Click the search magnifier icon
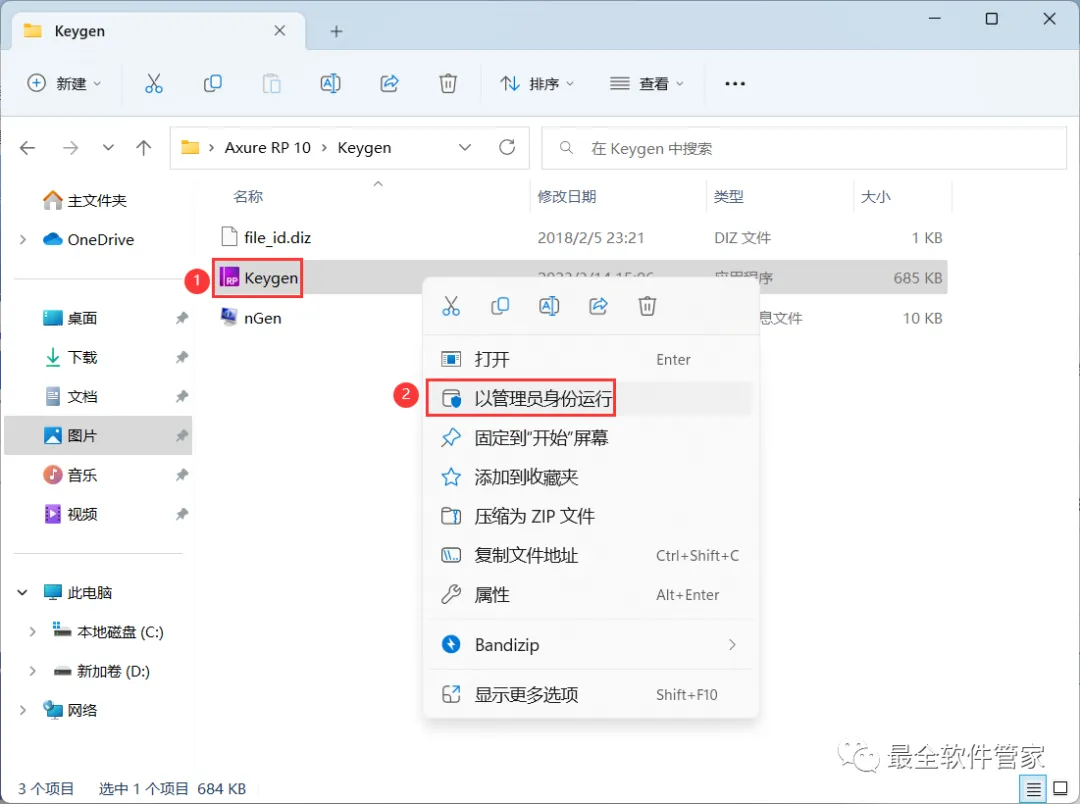Screen dimensions: 1080x804 tap(566, 147)
